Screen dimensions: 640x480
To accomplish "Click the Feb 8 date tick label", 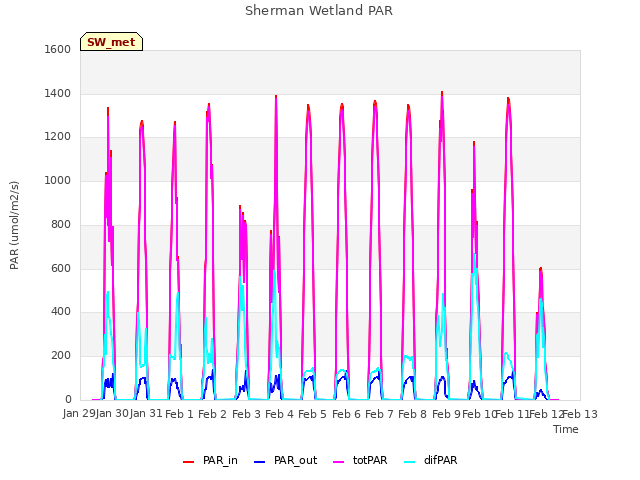I will coord(413,414).
